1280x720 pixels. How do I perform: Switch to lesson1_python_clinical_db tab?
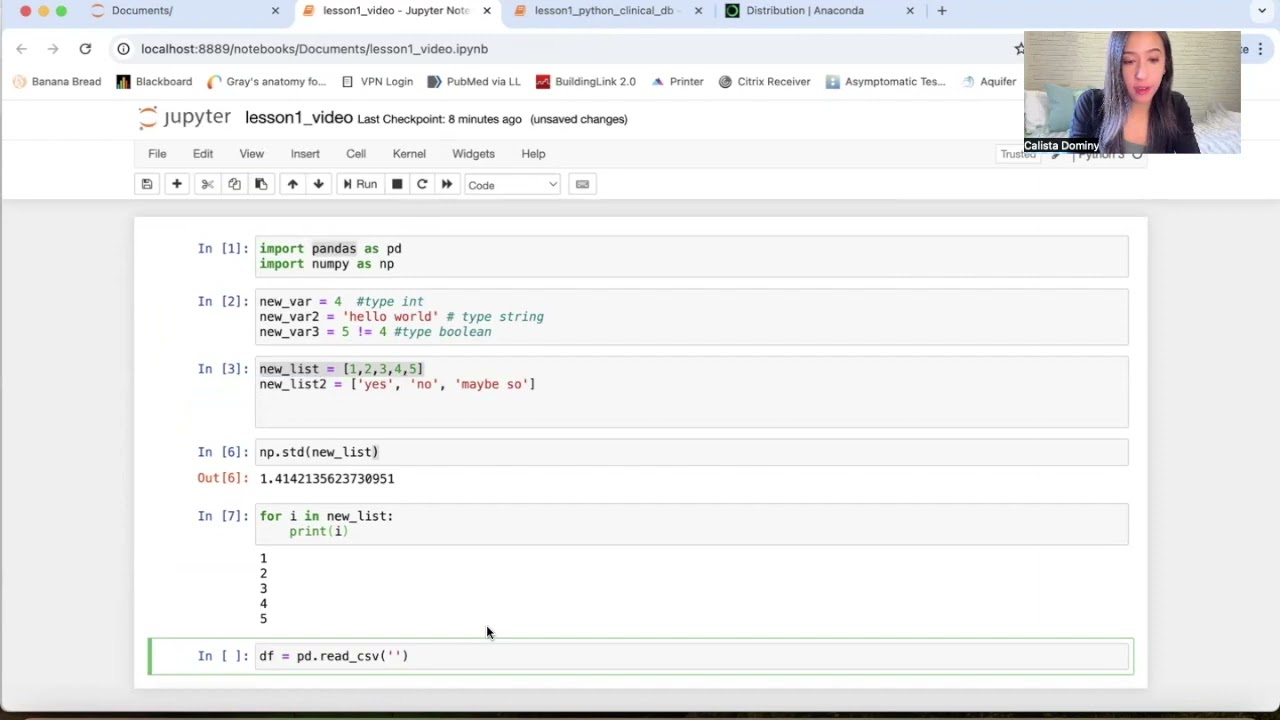(604, 10)
